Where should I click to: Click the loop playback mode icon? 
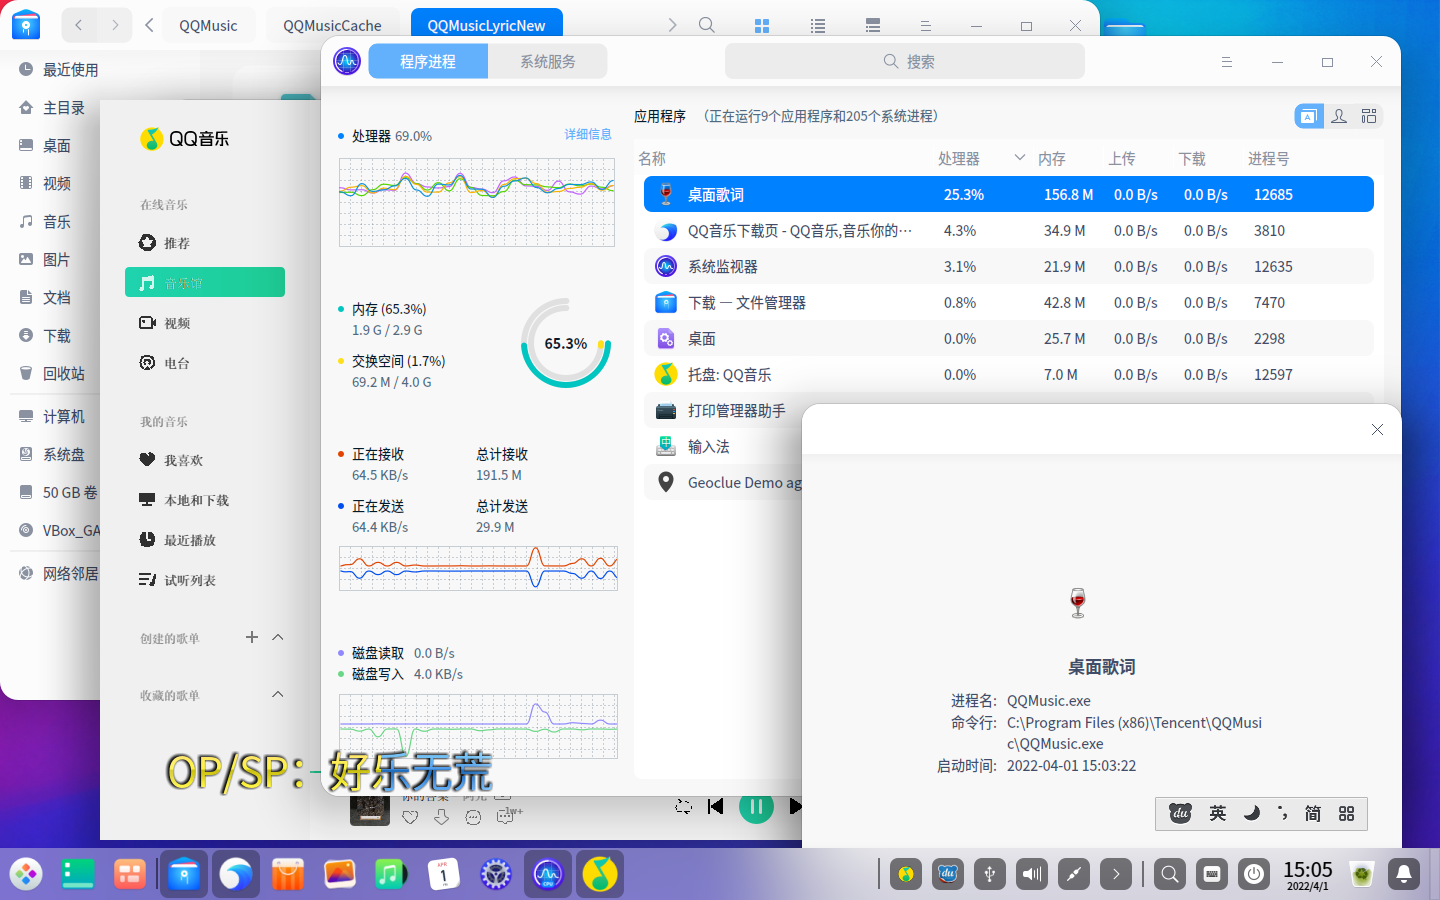[683, 806]
